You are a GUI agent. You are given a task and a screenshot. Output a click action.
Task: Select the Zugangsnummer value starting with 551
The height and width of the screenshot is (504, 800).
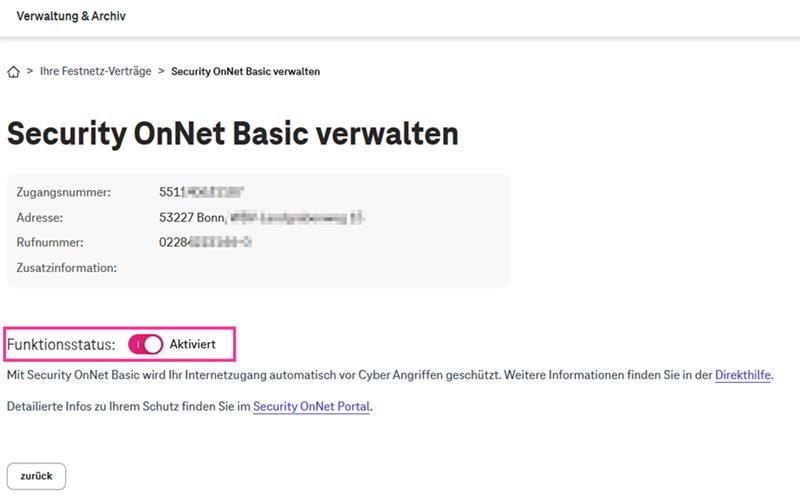[203, 191]
